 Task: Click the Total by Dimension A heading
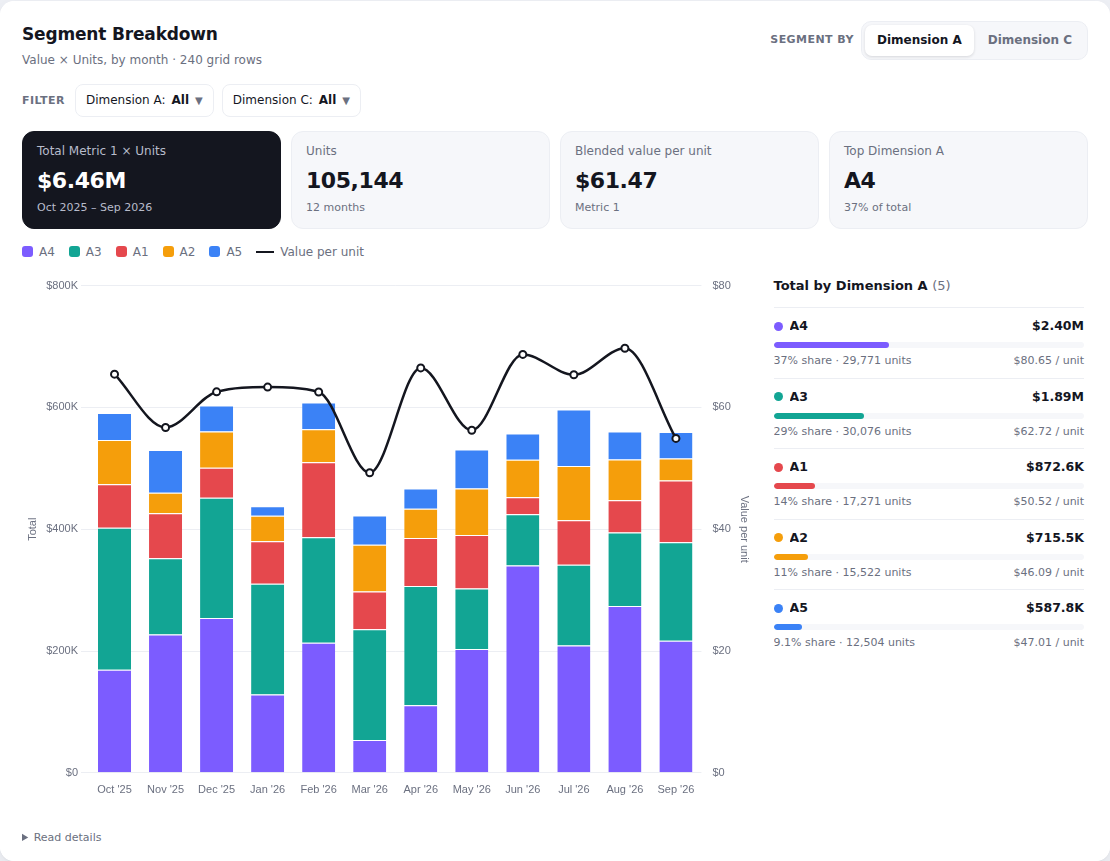862,285
